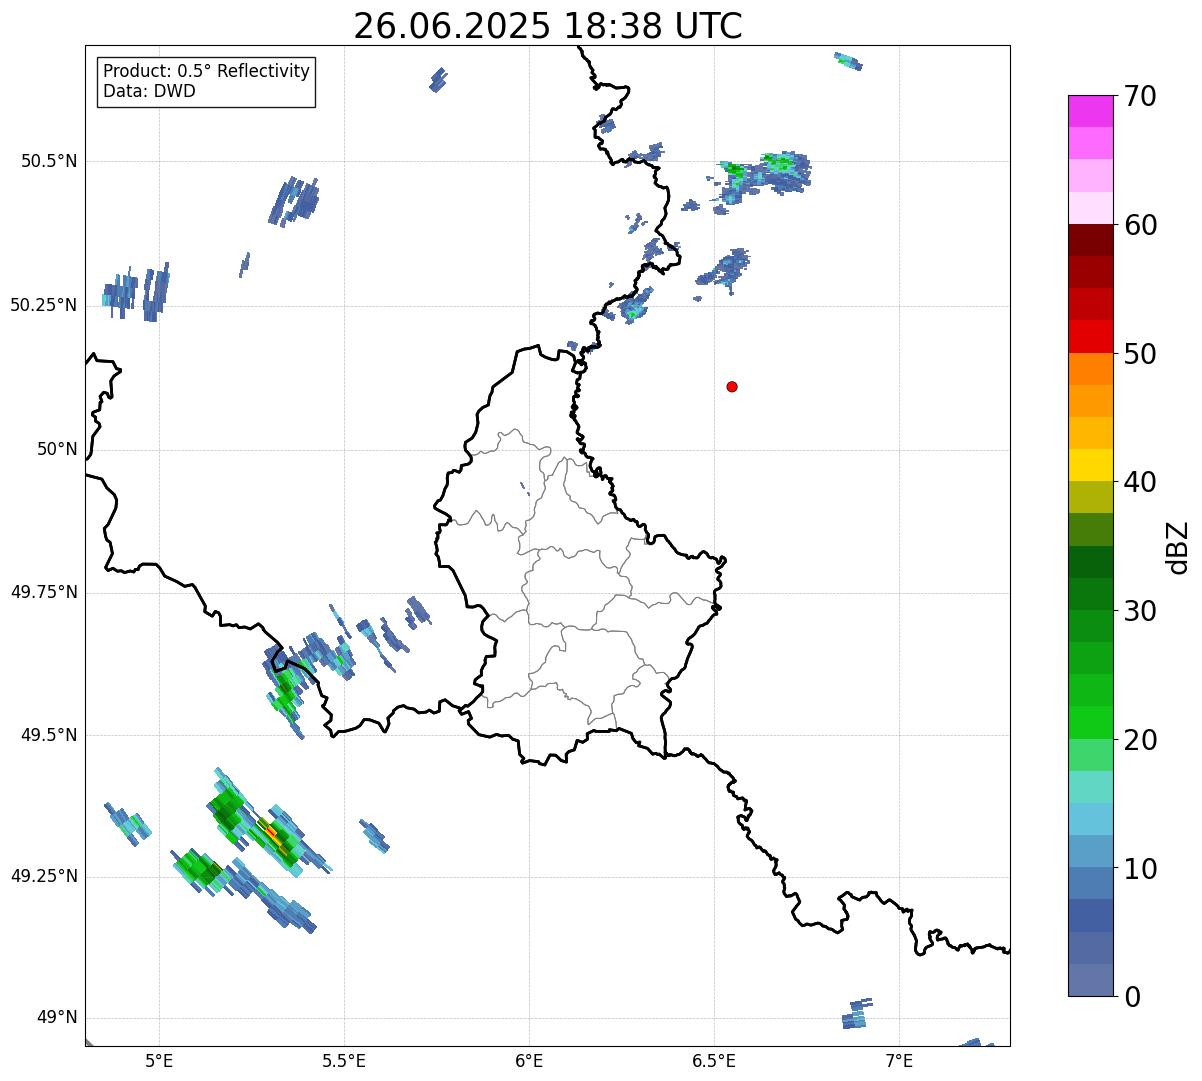The width and height of the screenshot is (1202, 1081).
Task: Click the magenta top segment of the colorbar
Action: tap(1091, 111)
